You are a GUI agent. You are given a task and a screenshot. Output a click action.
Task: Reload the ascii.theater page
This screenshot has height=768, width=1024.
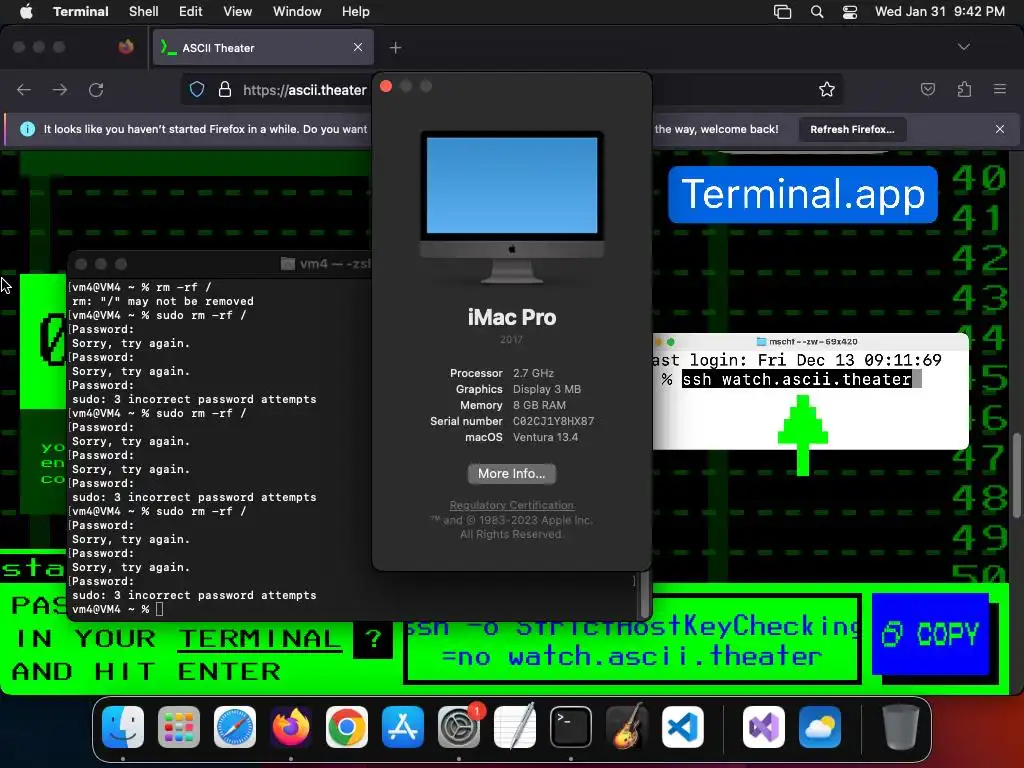[96, 89]
